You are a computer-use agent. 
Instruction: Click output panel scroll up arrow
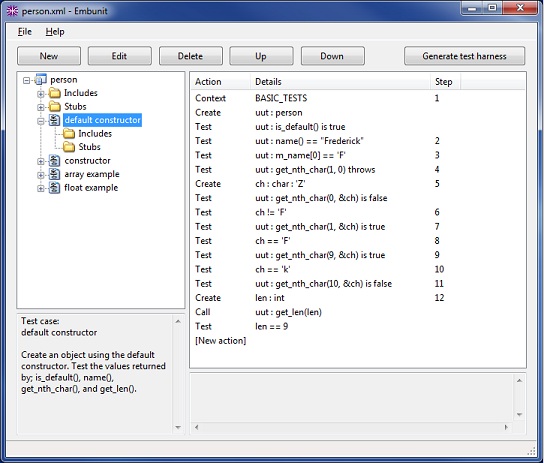point(519,381)
